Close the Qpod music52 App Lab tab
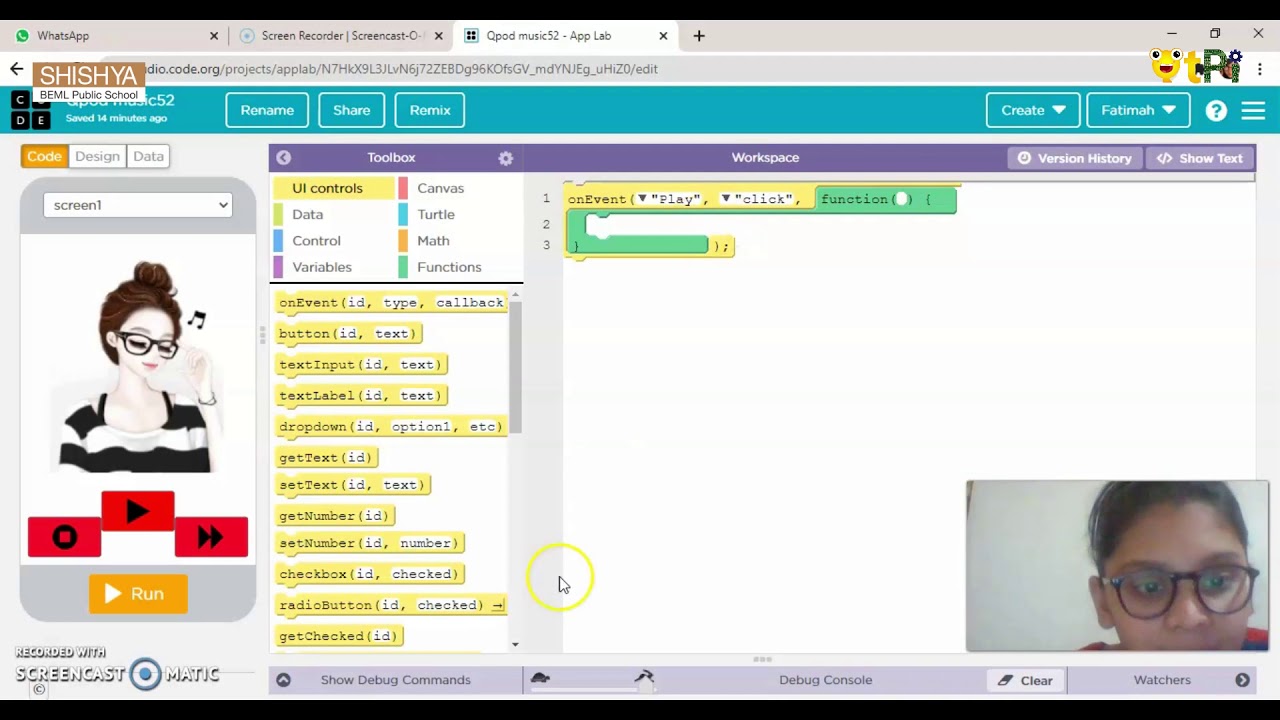The height and width of the screenshot is (720, 1280). click(x=663, y=36)
